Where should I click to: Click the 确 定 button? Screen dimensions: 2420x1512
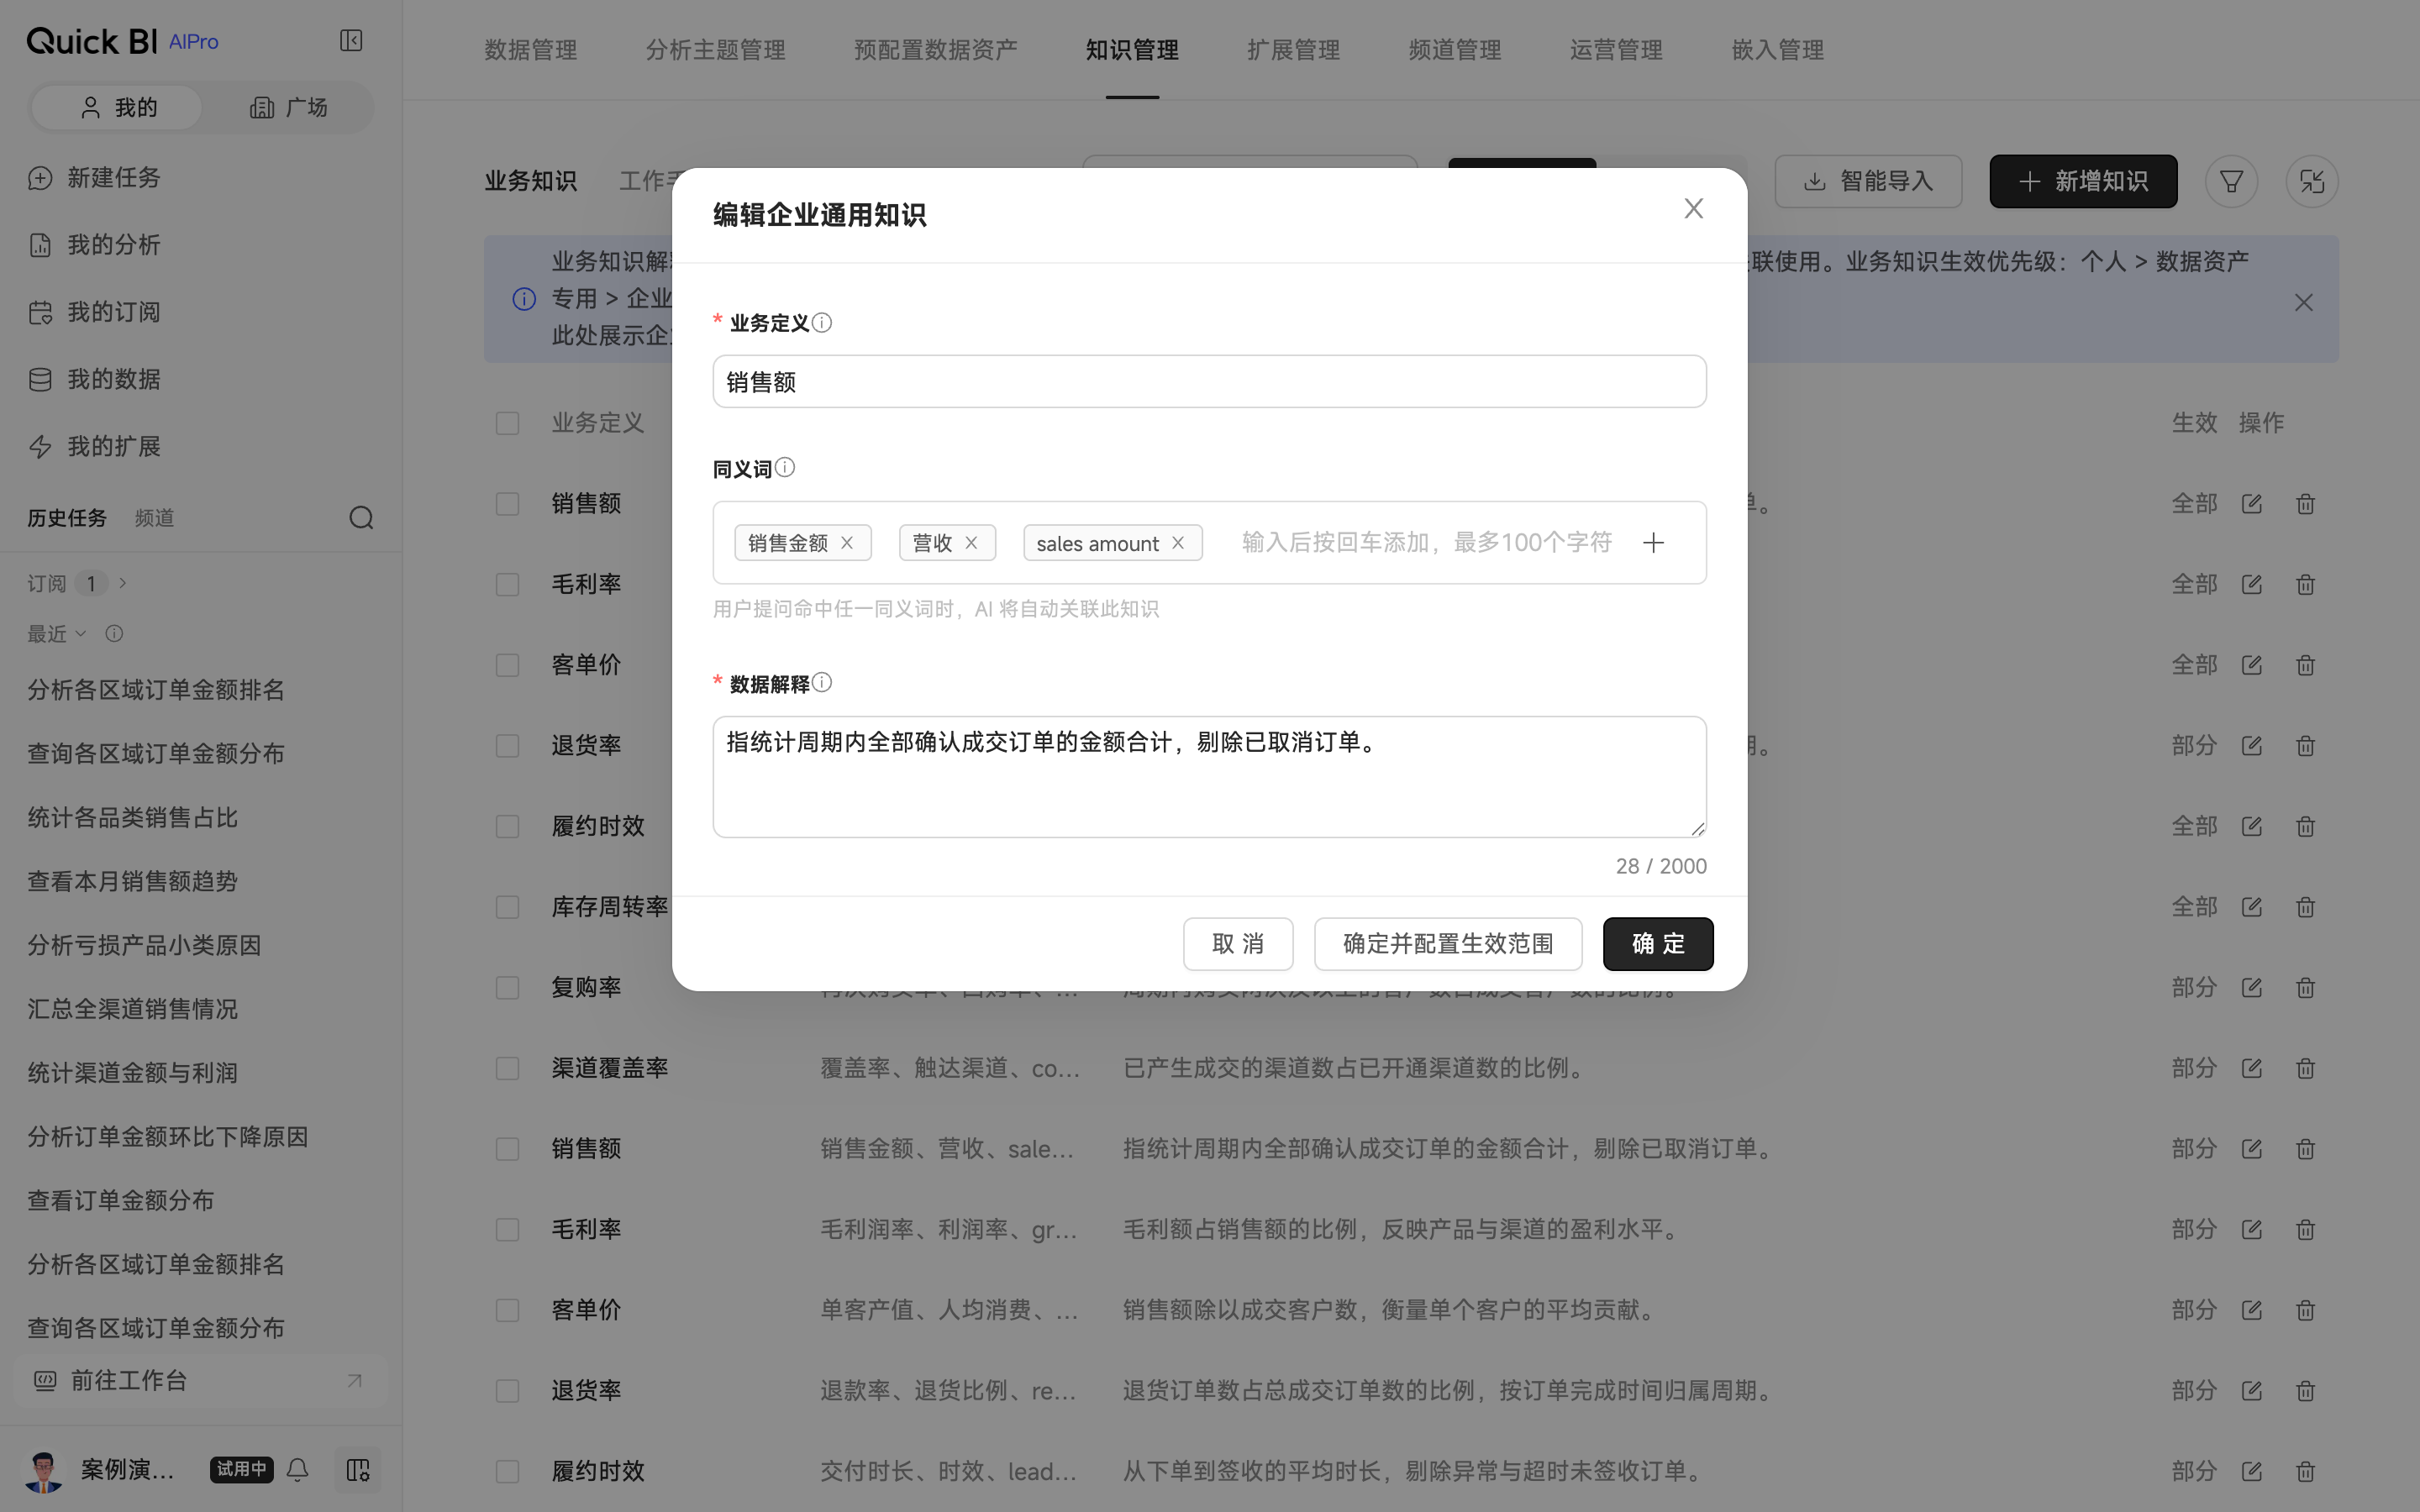pos(1657,943)
